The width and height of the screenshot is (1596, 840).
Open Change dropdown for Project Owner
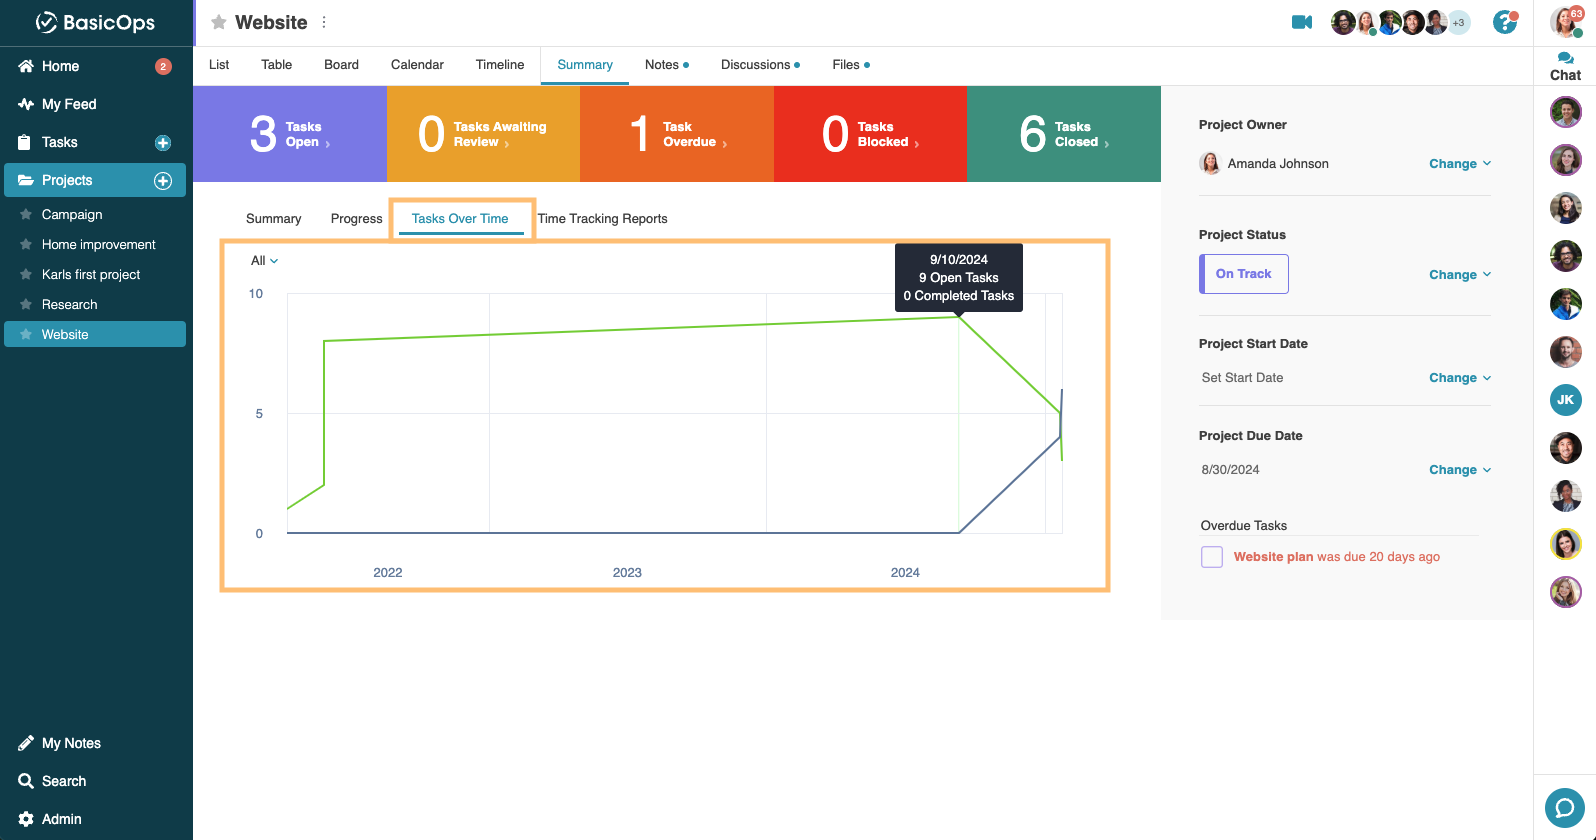click(x=1459, y=164)
